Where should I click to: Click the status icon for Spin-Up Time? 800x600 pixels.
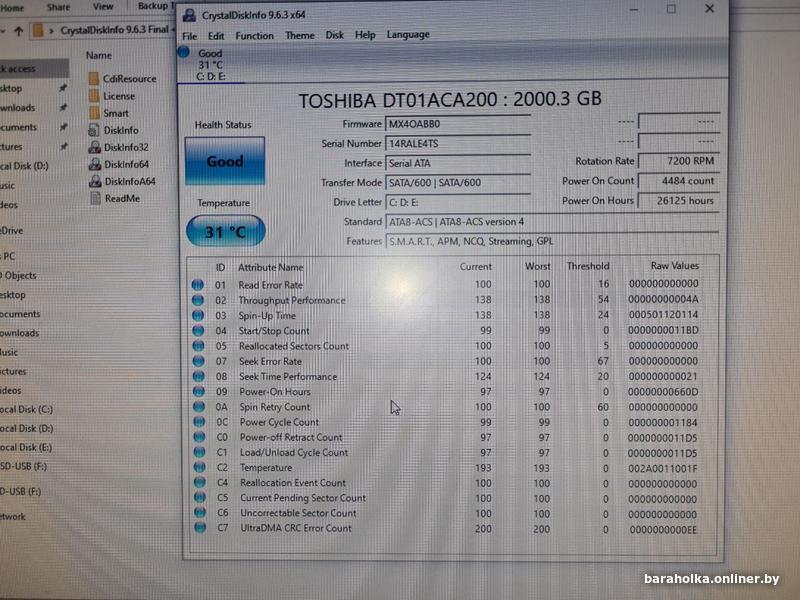pyautogui.click(x=198, y=315)
